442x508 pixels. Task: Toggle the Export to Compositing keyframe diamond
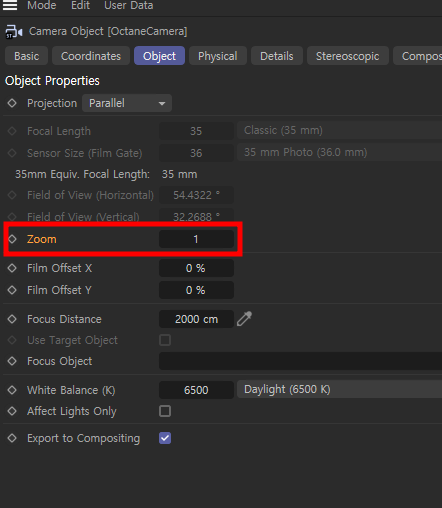coord(12,438)
